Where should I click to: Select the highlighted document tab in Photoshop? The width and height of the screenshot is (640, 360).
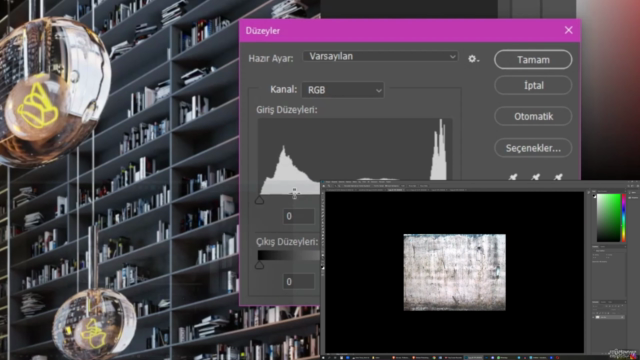(395, 190)
